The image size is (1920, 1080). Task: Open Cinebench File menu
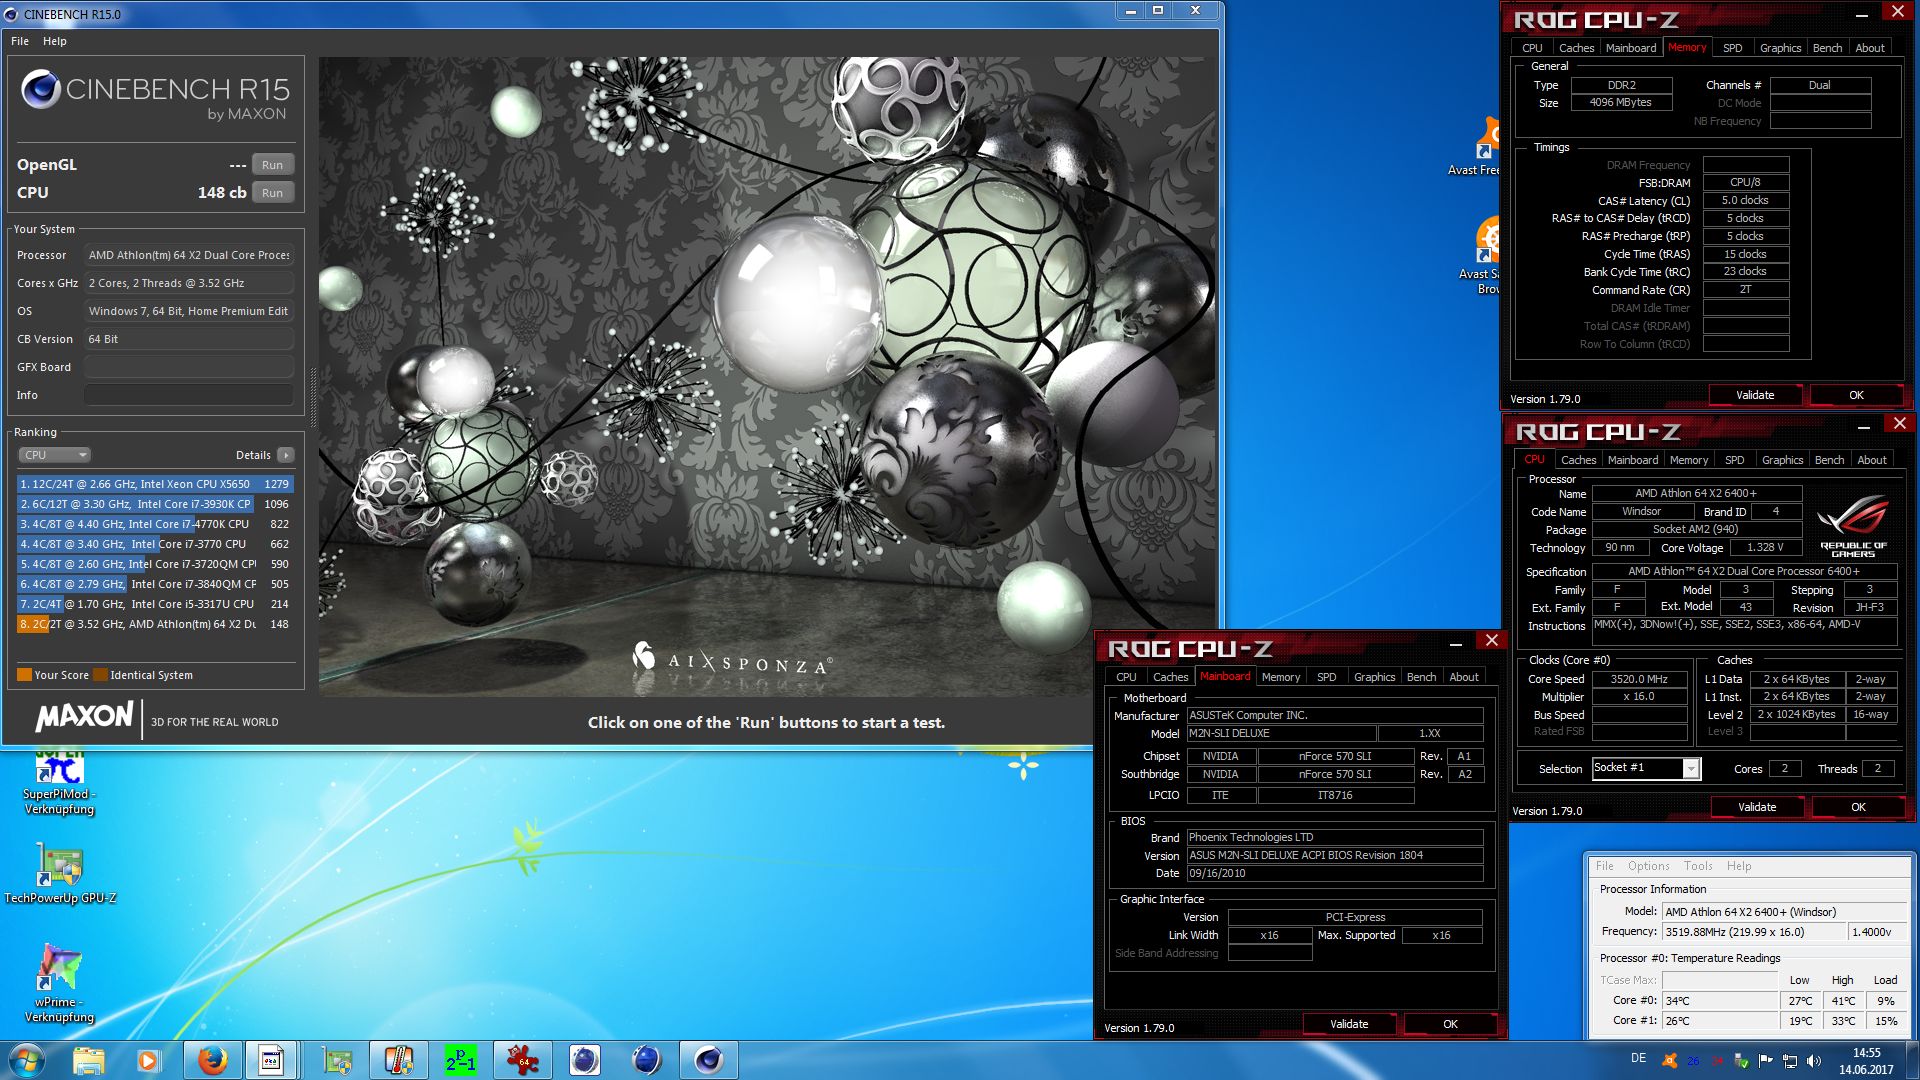coord(20,41)
